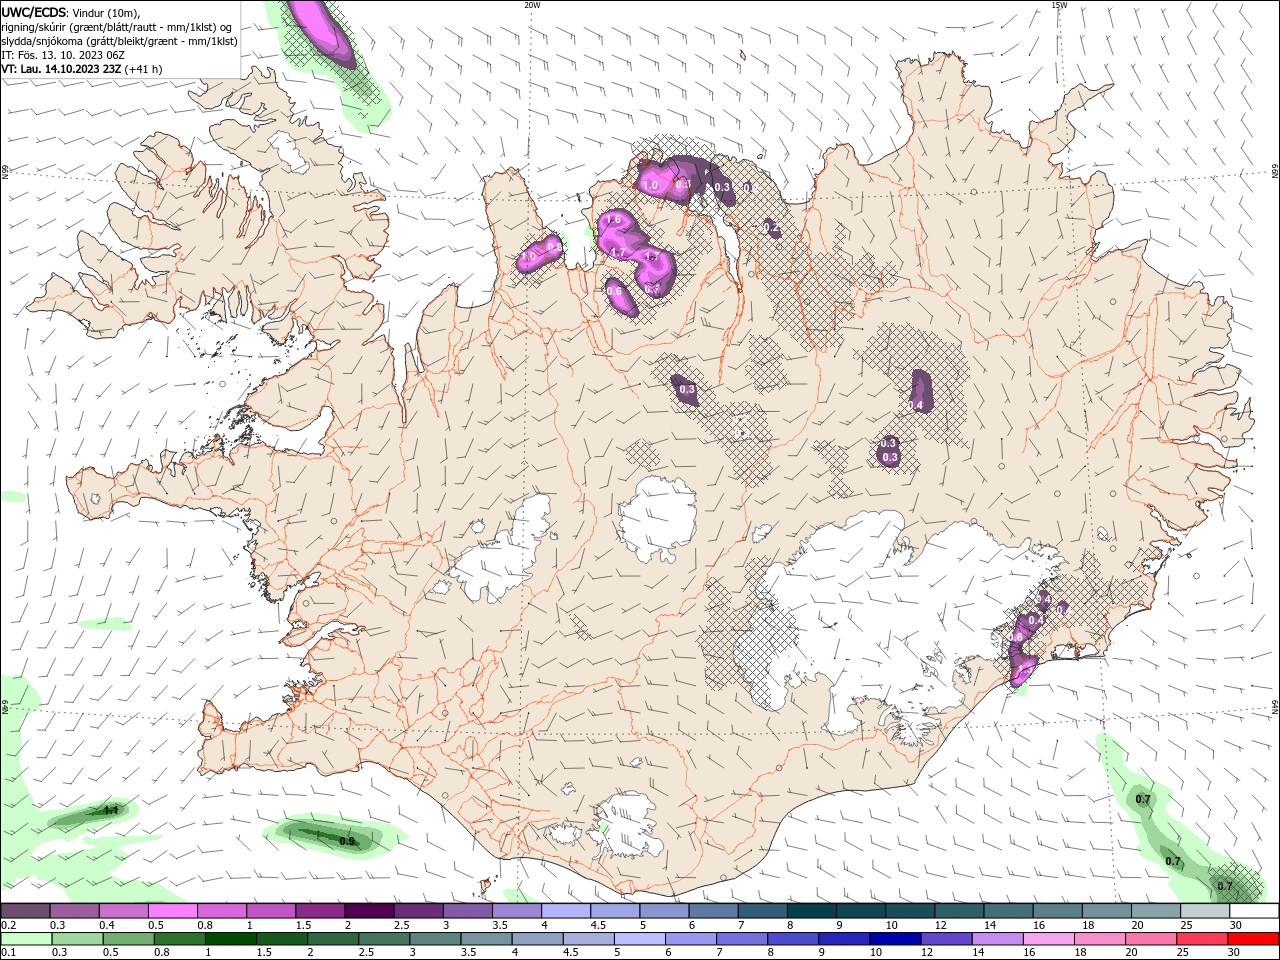Select the lower scale swatch between 0.5 and 0.8
The width and height of the screenshot is (1280, 960).
[128, 939]
